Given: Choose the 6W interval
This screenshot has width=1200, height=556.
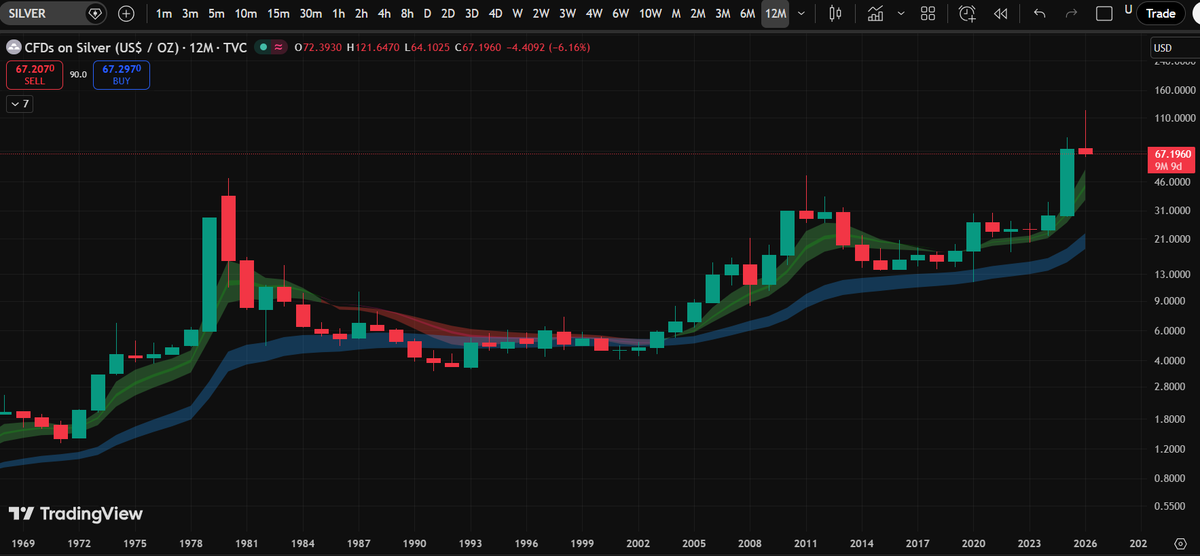Looking at the screenshot, I should point(621,14).
